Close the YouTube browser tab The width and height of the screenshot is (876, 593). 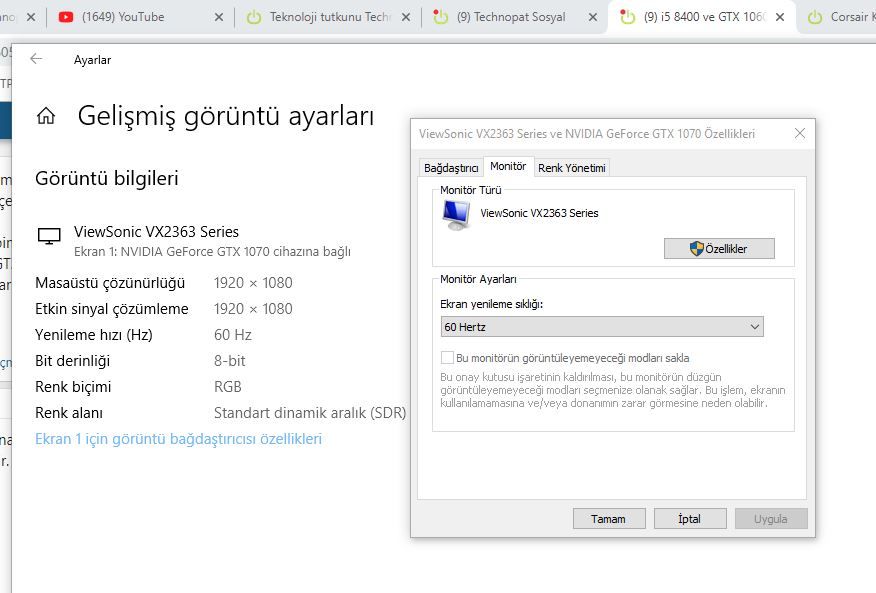point(219,17)
